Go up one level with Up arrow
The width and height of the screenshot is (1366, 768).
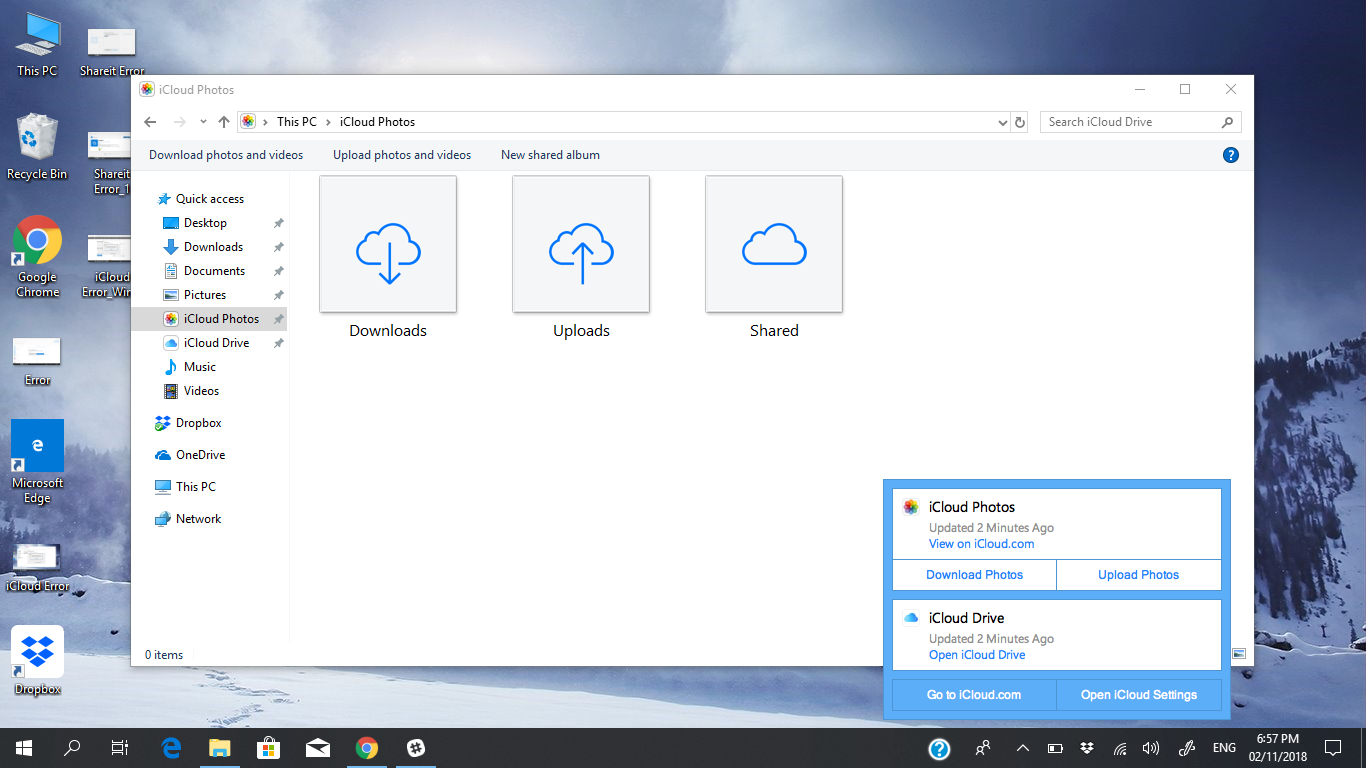[x=224, y=122]
